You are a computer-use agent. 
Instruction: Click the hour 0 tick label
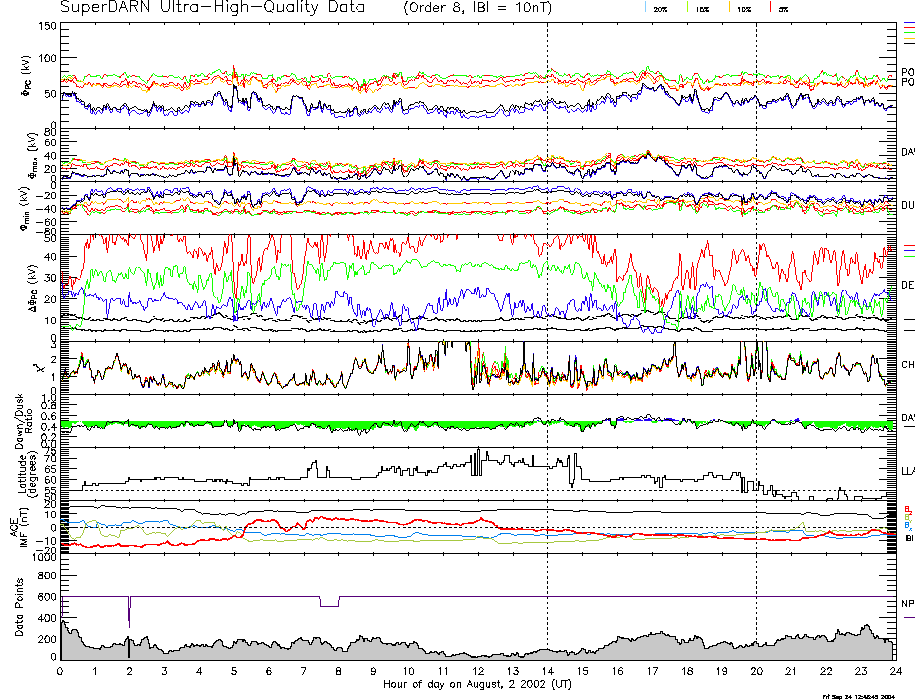point(61,671)
